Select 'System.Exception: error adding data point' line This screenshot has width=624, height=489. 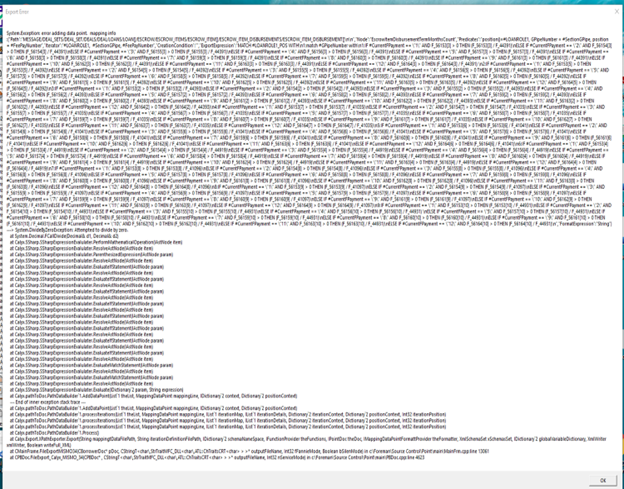[x=61, y=33]
